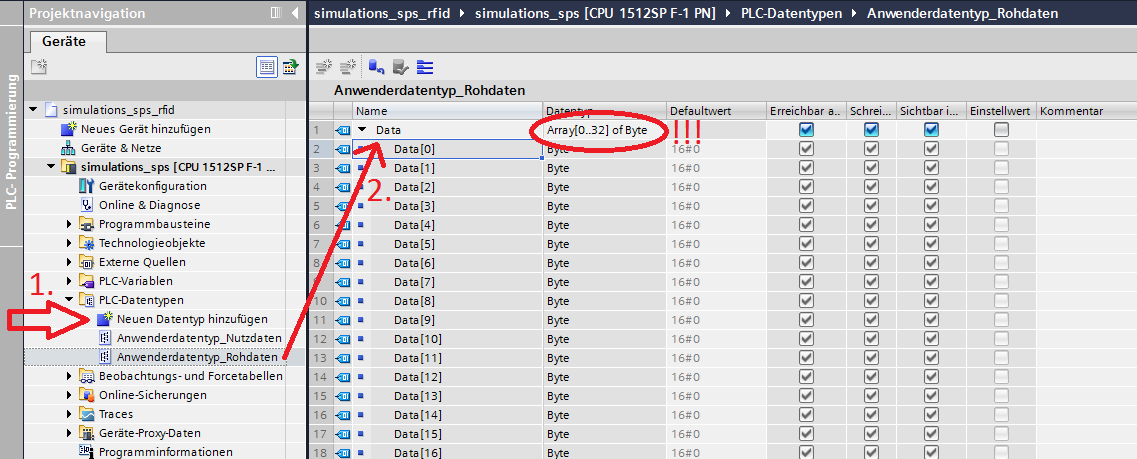Click the expand all rows toolbar icon

pyautogui.click(x=425, y=67)
